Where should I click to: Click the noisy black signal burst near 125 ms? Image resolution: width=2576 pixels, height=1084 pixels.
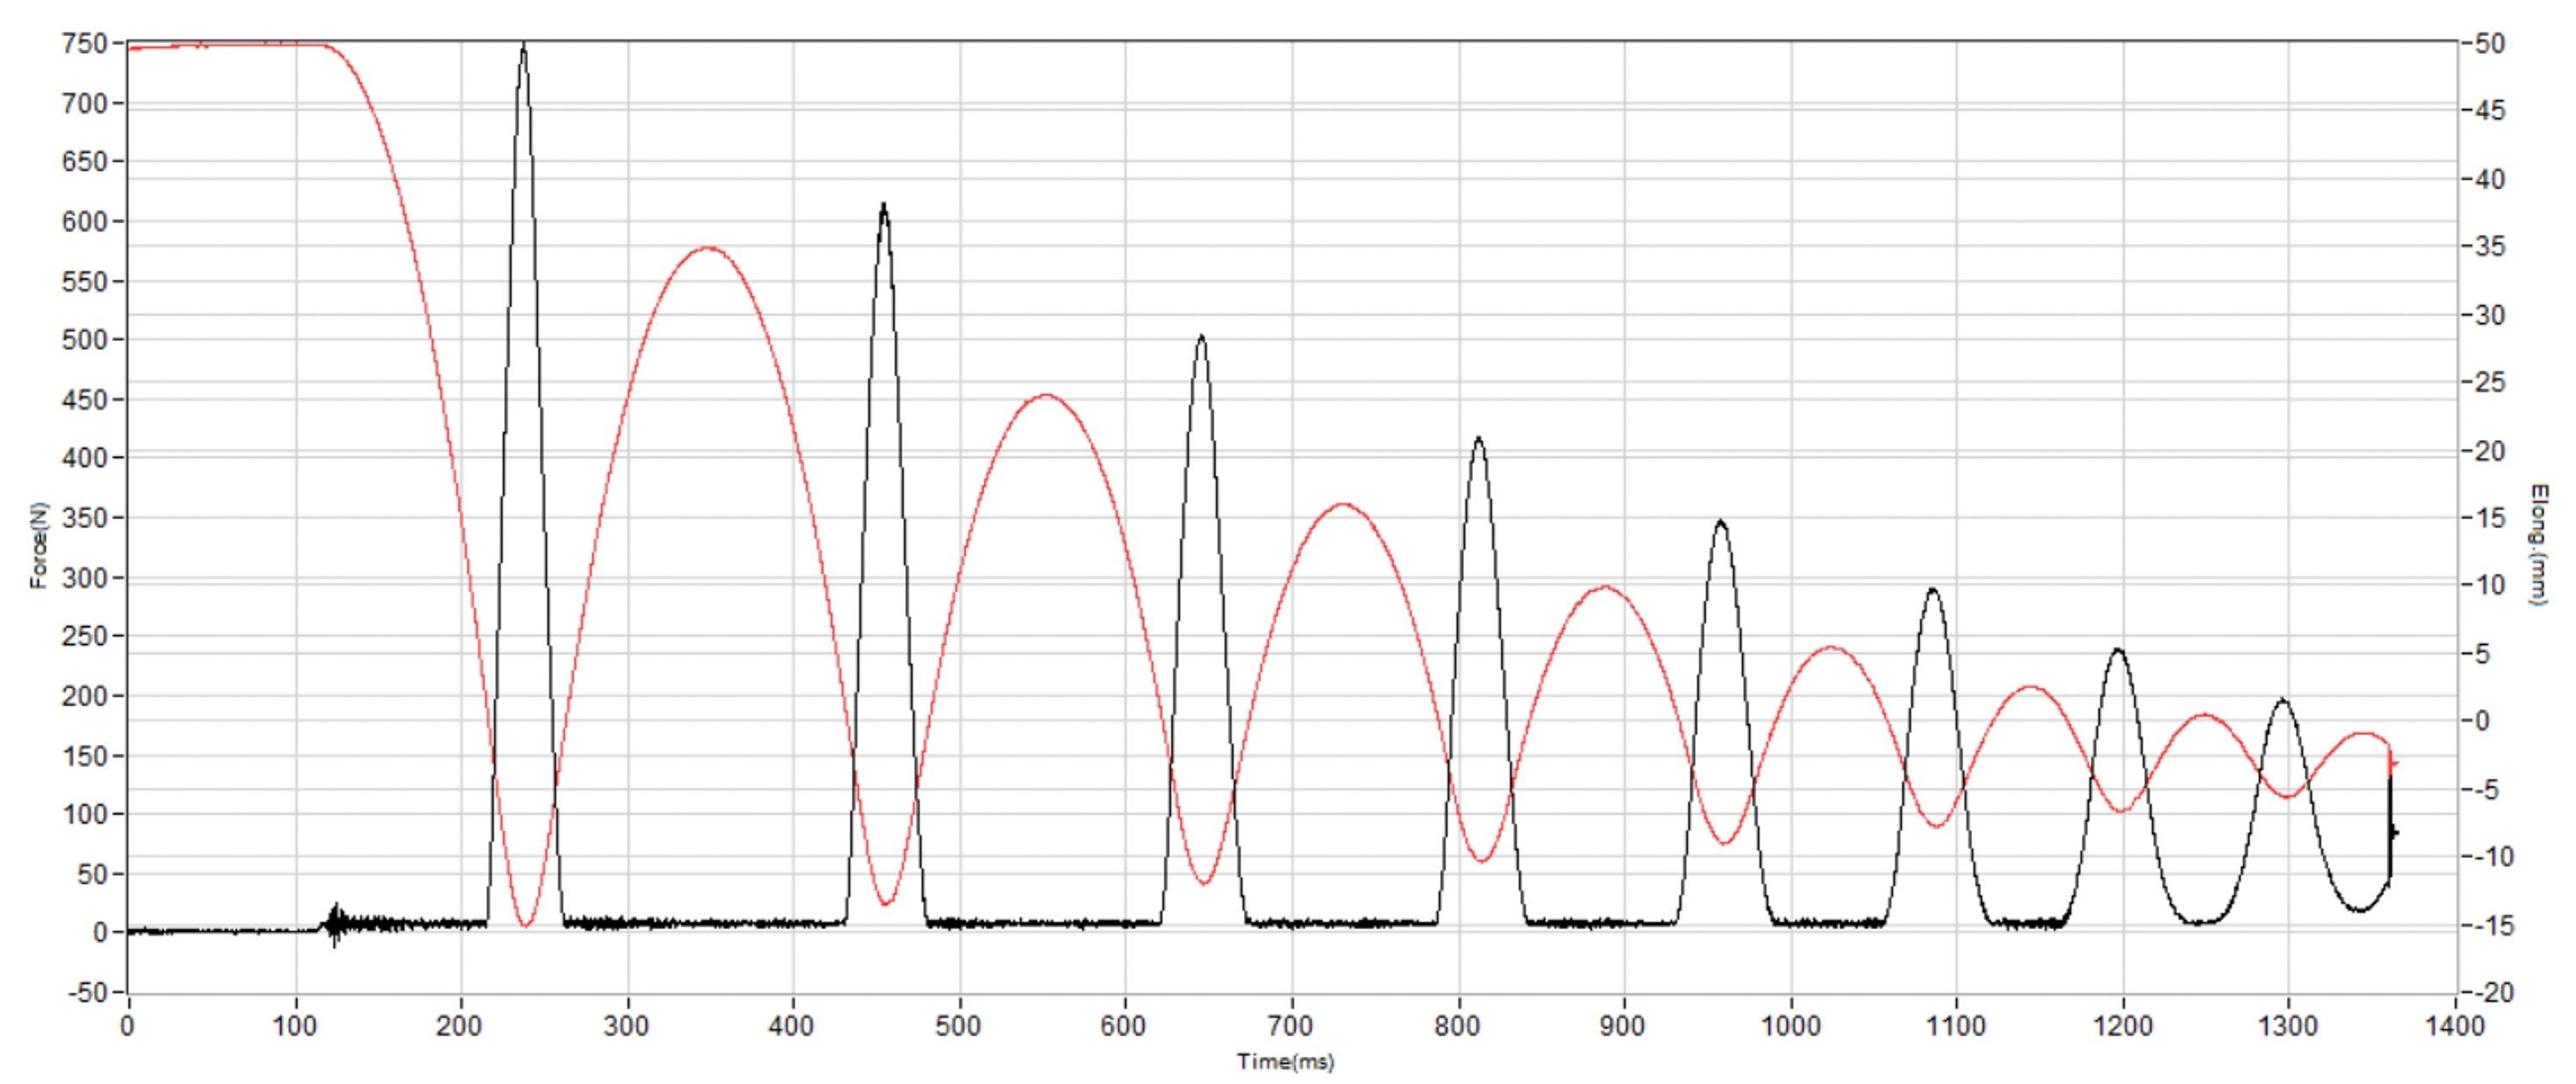(x=336, y=923)
